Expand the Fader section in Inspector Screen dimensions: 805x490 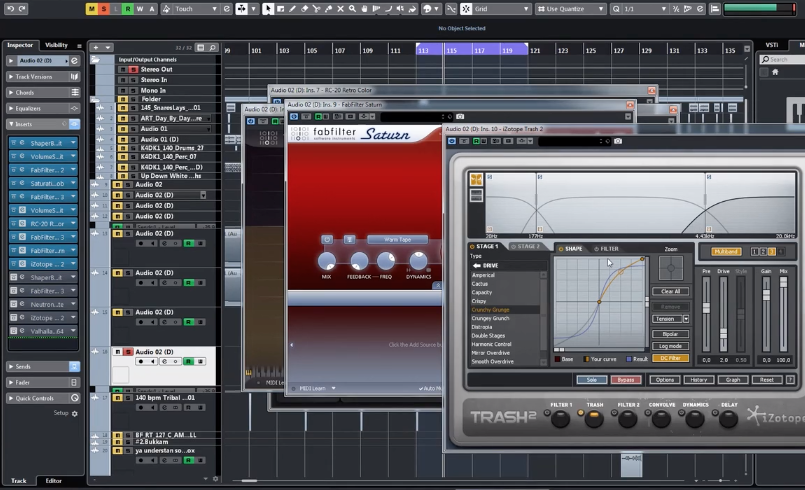11,383
